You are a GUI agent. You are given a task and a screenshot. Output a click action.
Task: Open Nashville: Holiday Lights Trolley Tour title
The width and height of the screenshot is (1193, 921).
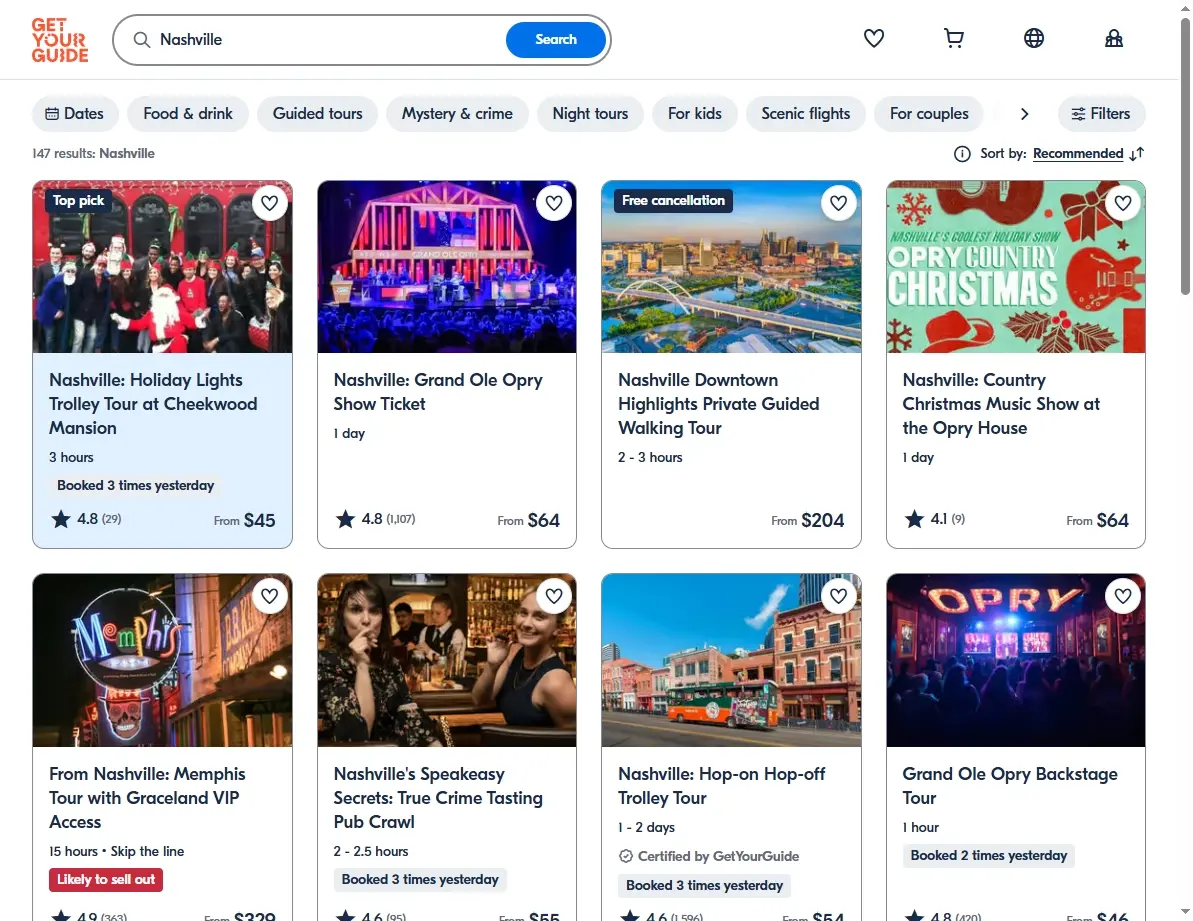153,404
